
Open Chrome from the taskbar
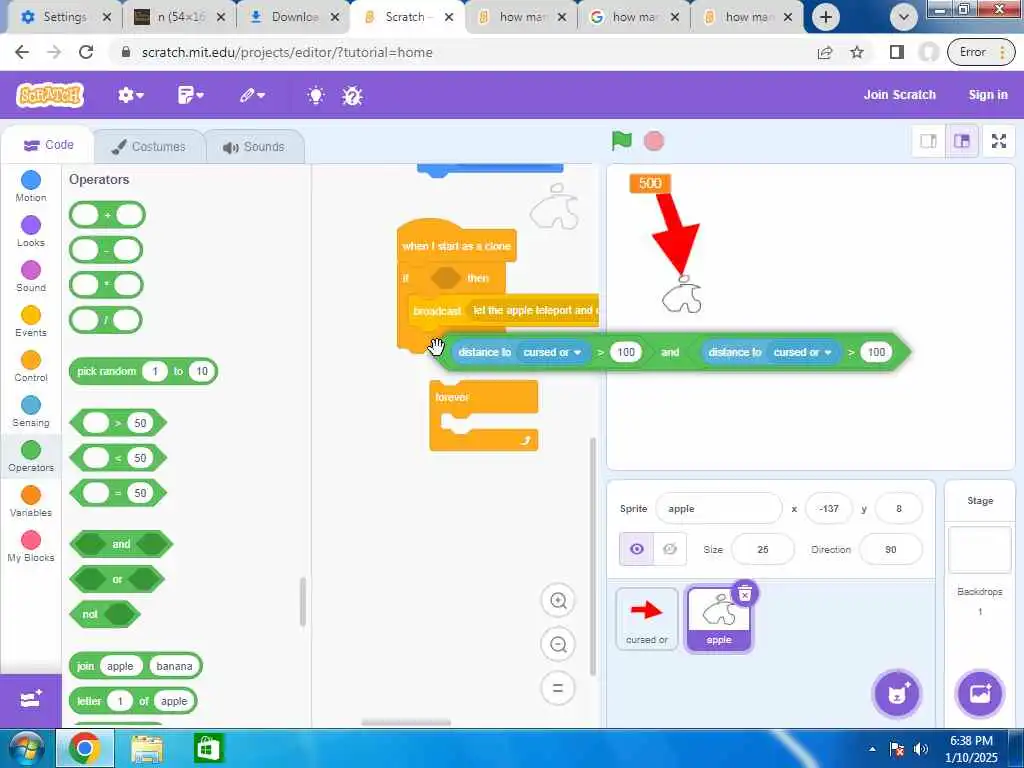85,748
